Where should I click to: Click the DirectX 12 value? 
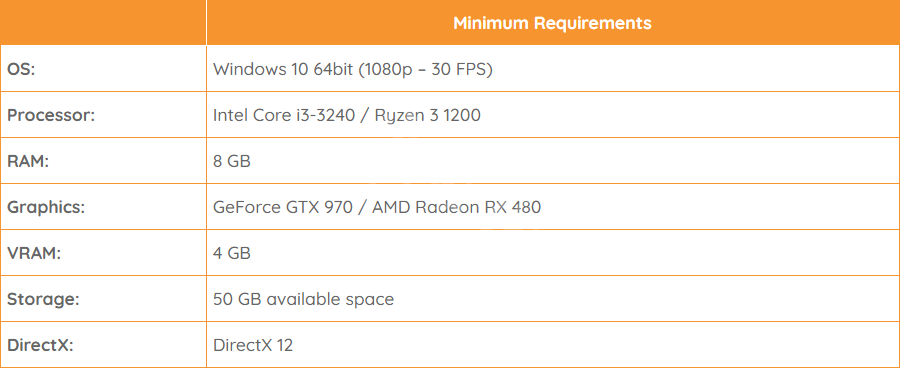click(x=253, y=345)
